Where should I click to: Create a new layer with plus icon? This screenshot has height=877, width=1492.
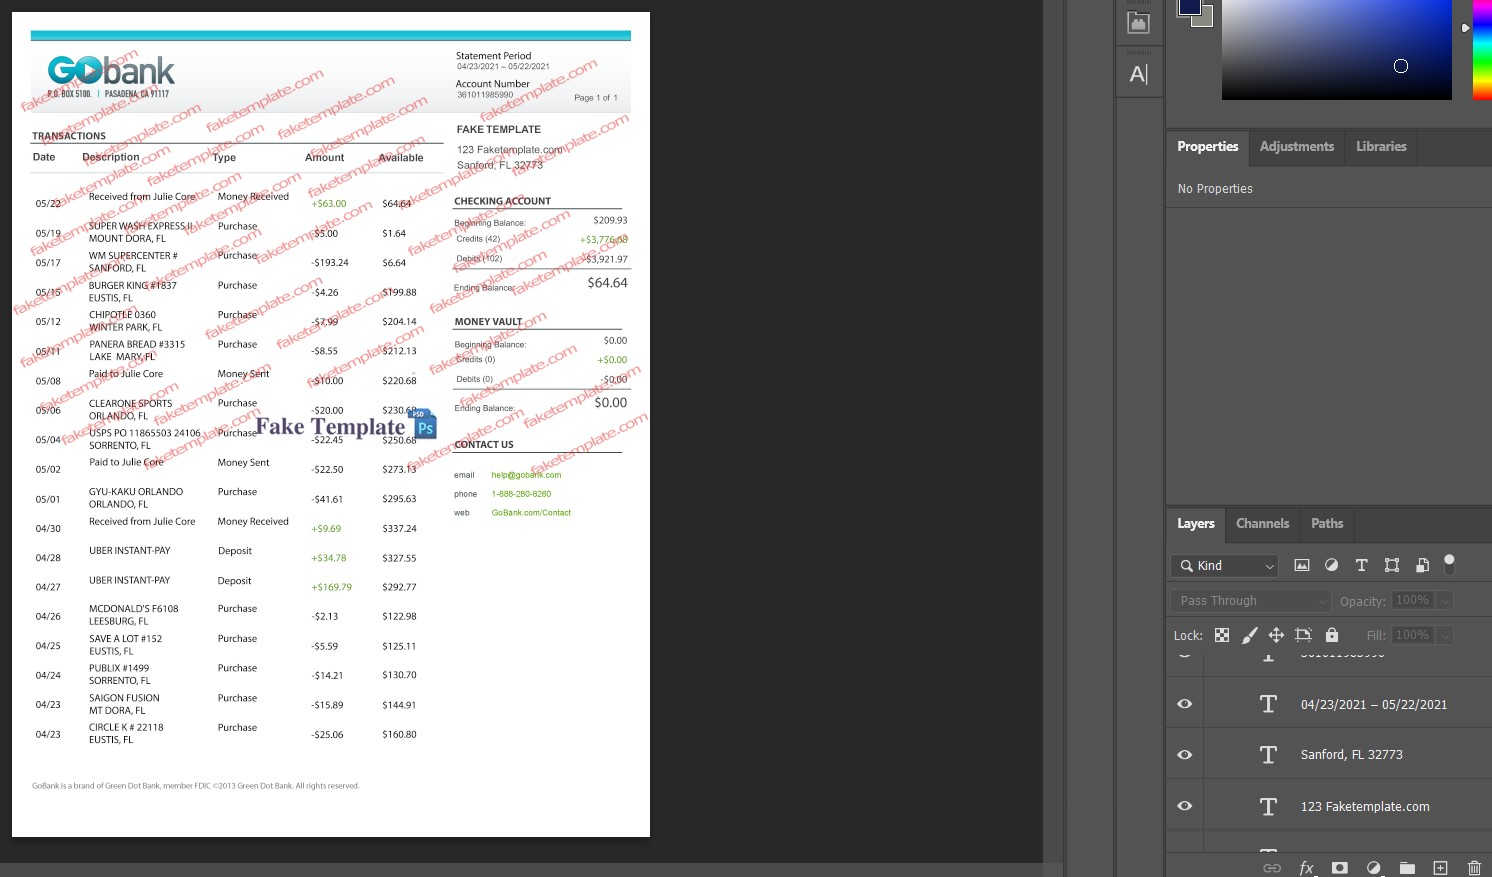[x=1440, y=868]
